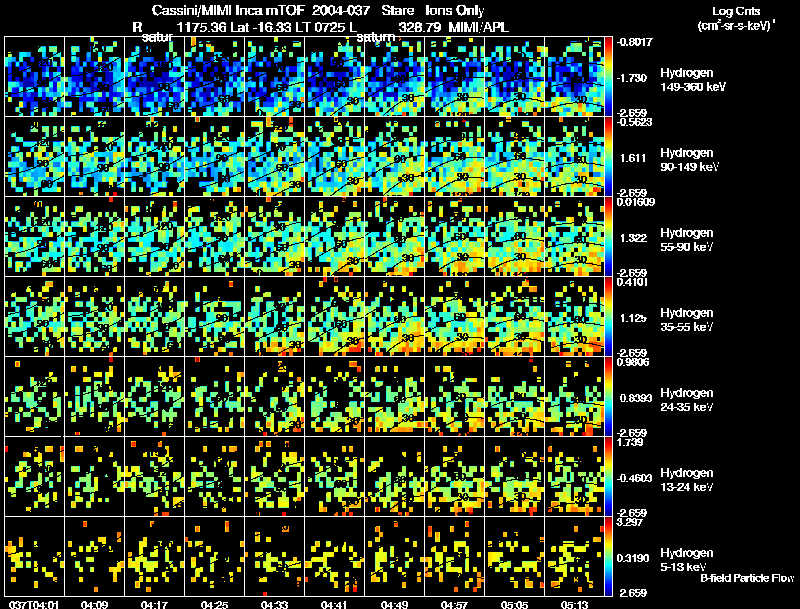800x609 pixels.
Task: Click the Log Cnts units header
Action: coord(736,18)
